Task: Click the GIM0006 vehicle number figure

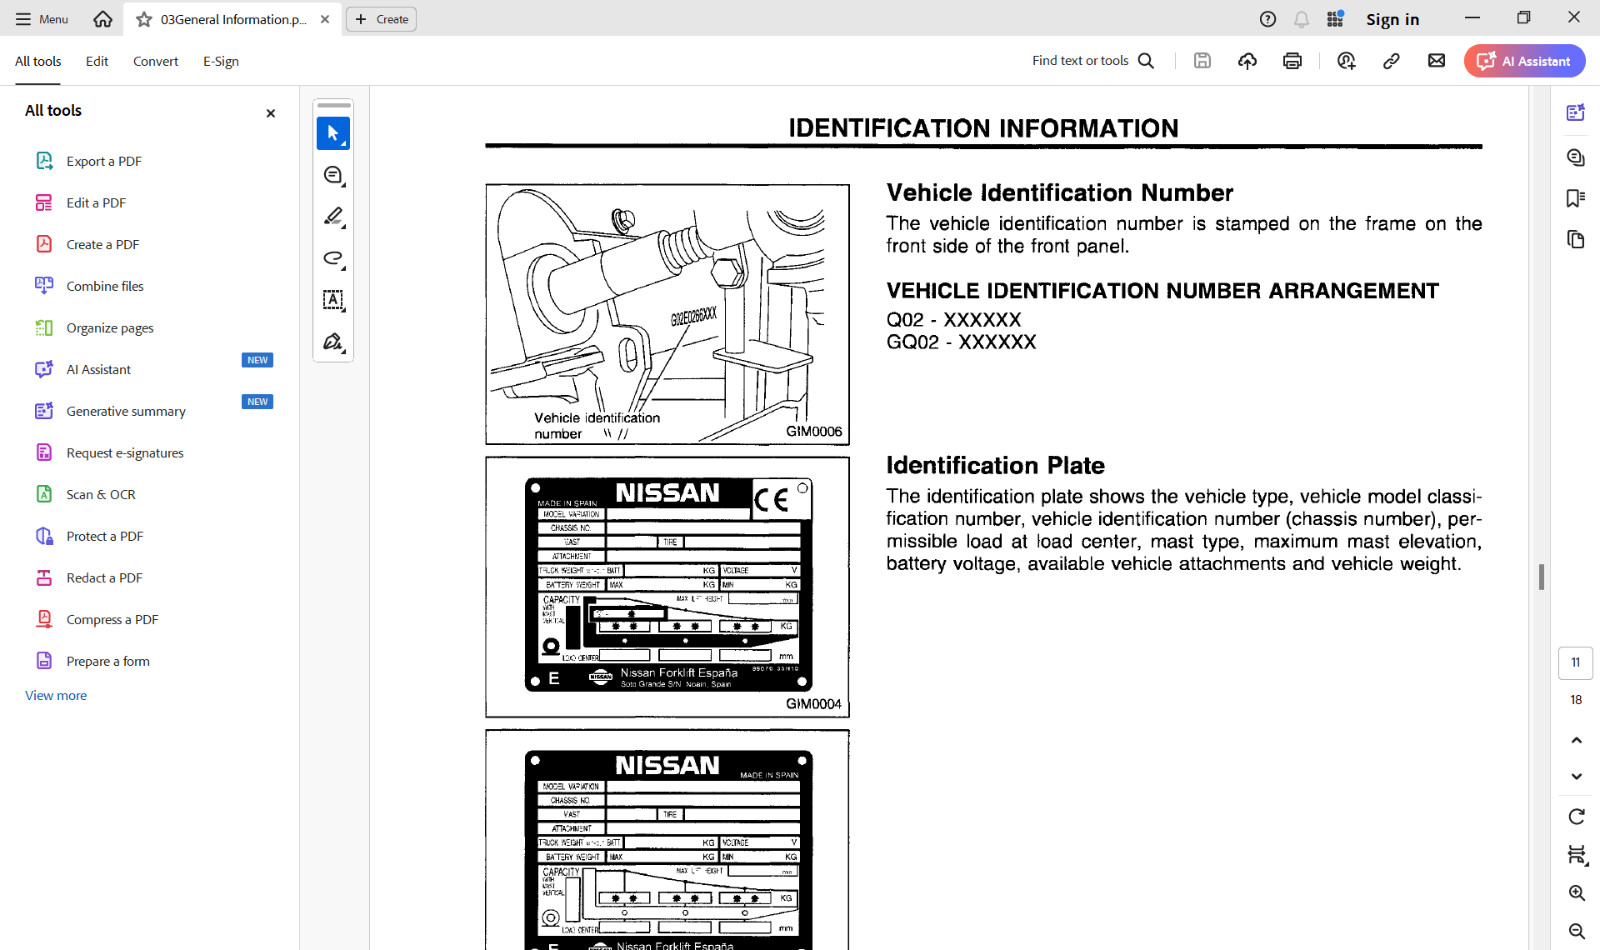Action: (667, 314)
